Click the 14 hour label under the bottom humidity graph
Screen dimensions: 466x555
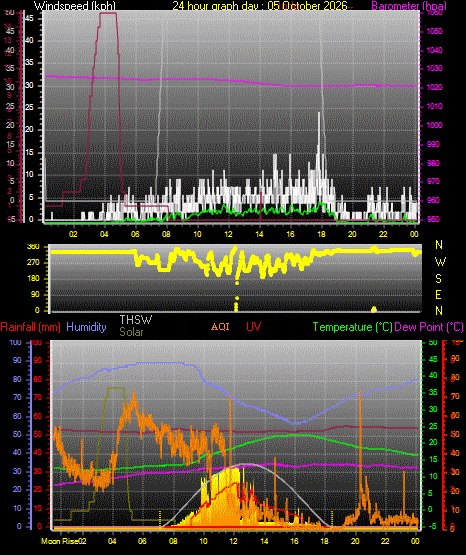pyautogui.click(x=264, y=541)
